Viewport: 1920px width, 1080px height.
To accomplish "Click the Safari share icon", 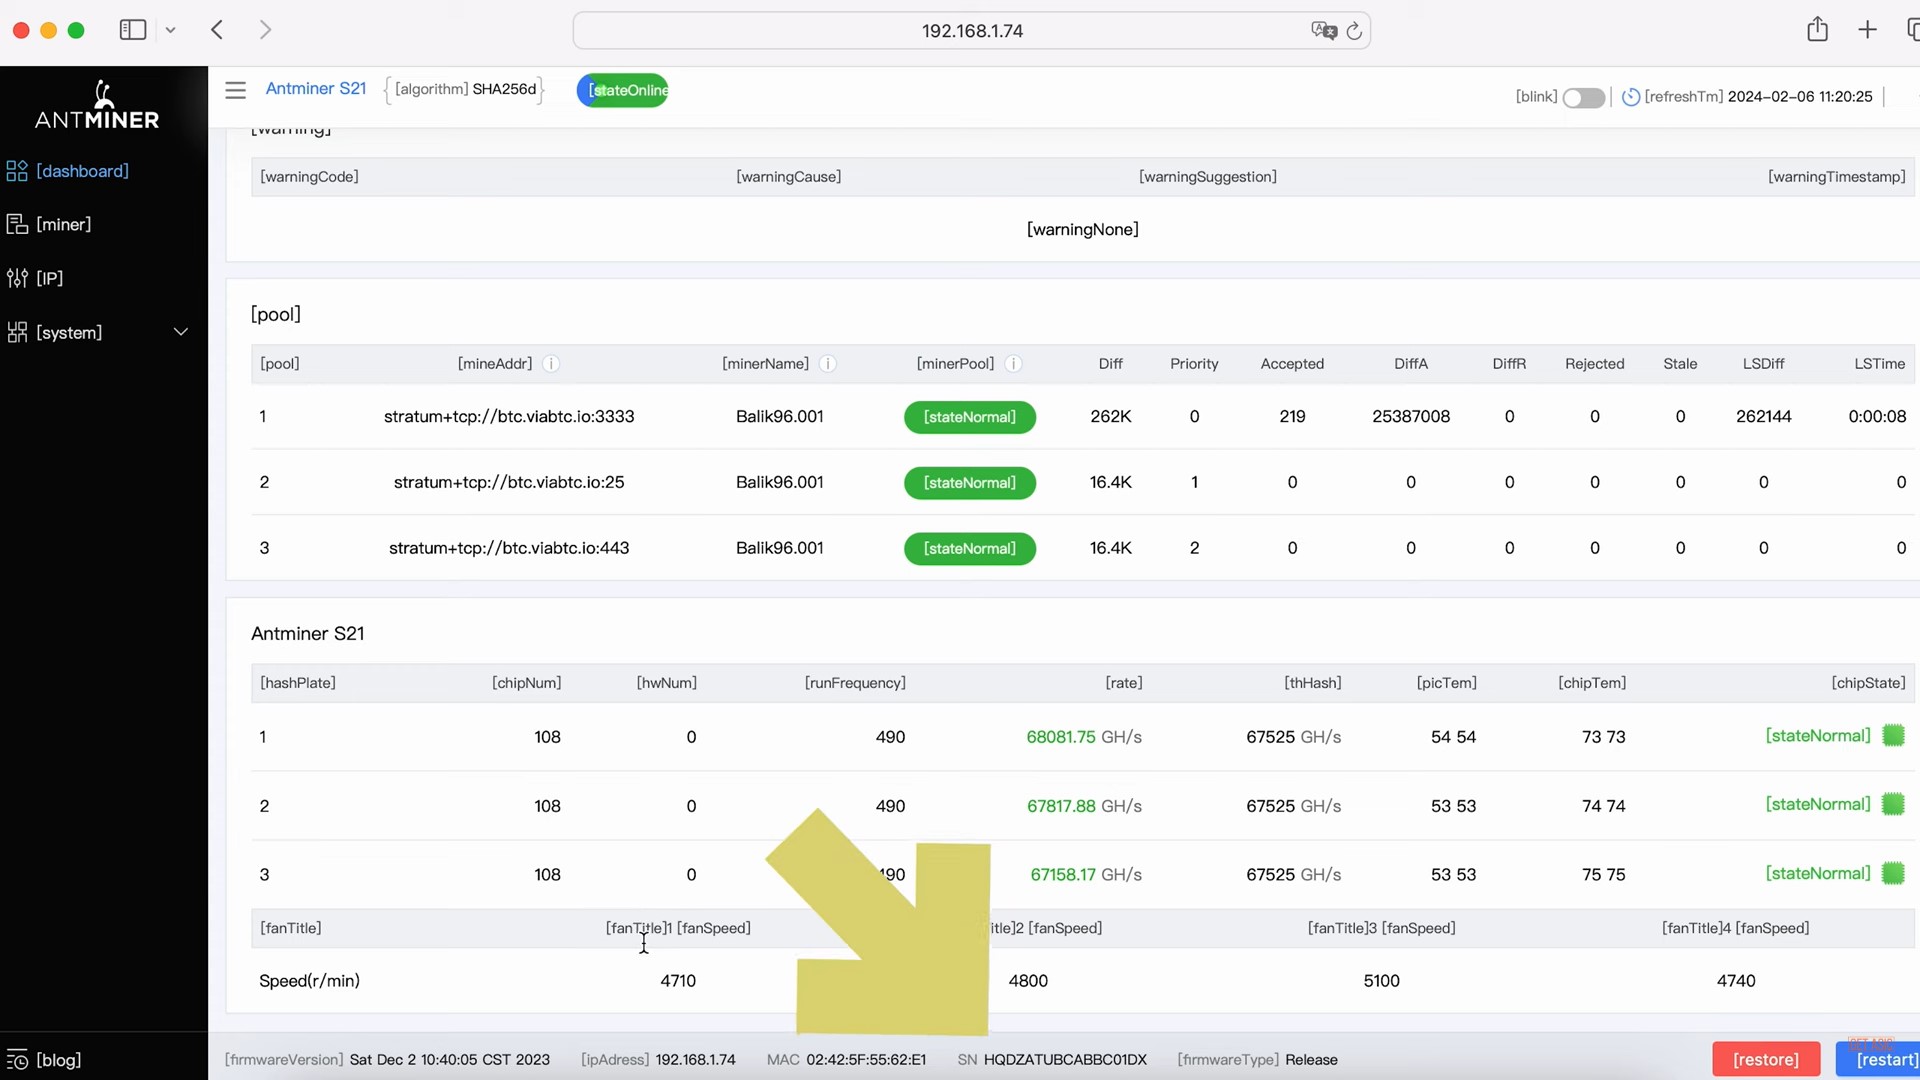I will [1817, 30].
